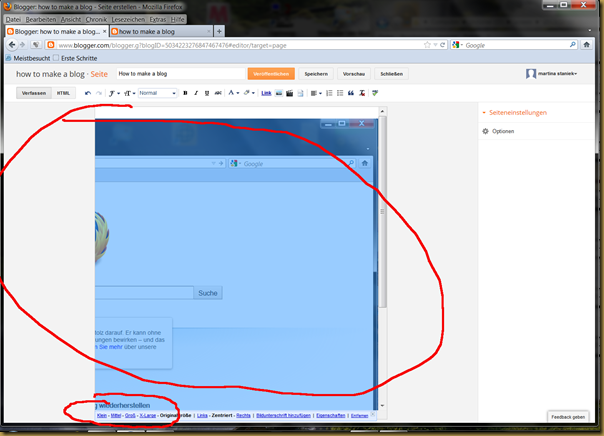Click the Firefox Google search field

tap(516, 45)
